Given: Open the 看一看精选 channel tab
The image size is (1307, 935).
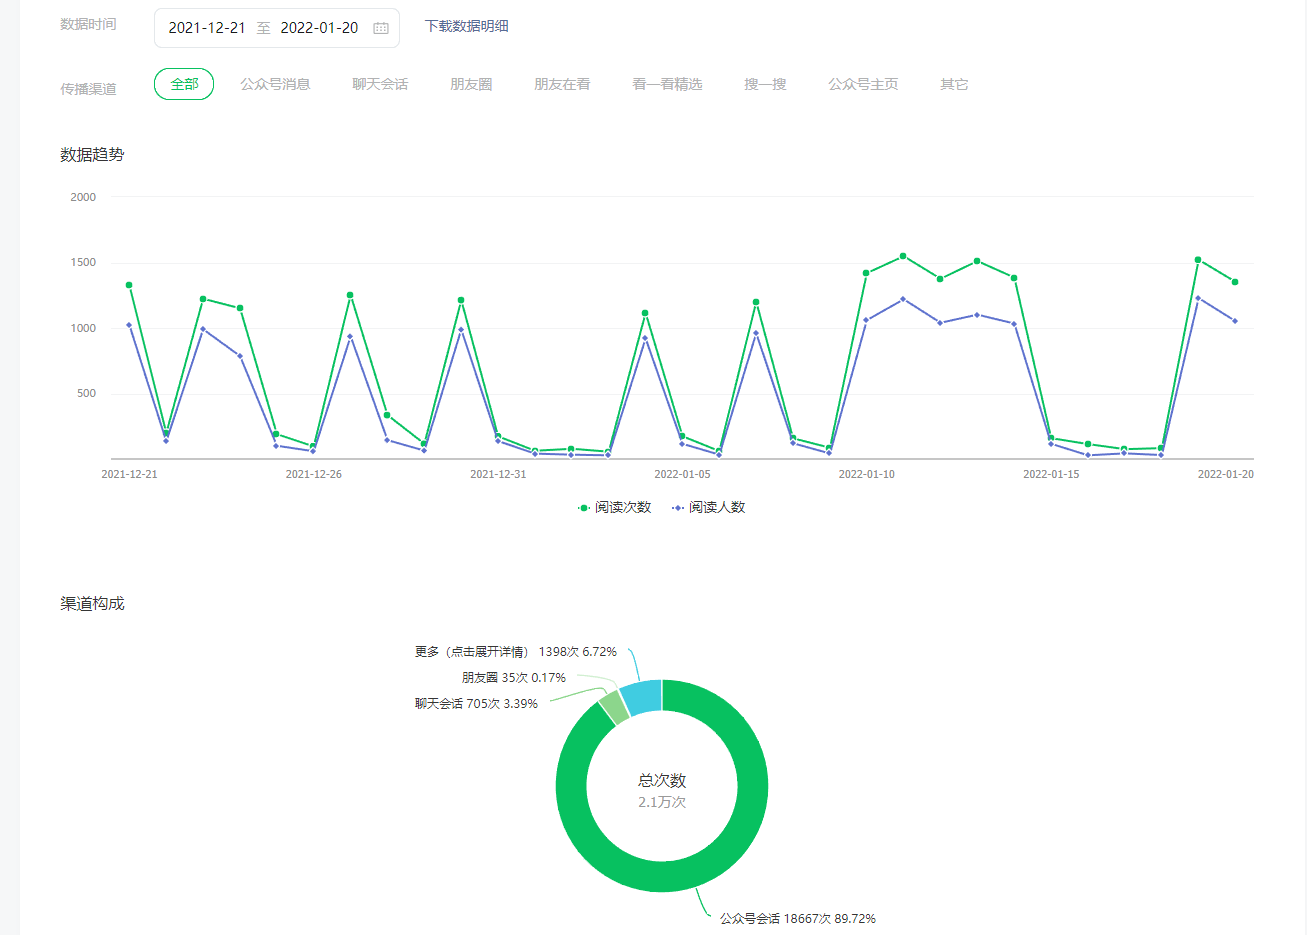Looking at the screenshot, I should click(667, 84).
